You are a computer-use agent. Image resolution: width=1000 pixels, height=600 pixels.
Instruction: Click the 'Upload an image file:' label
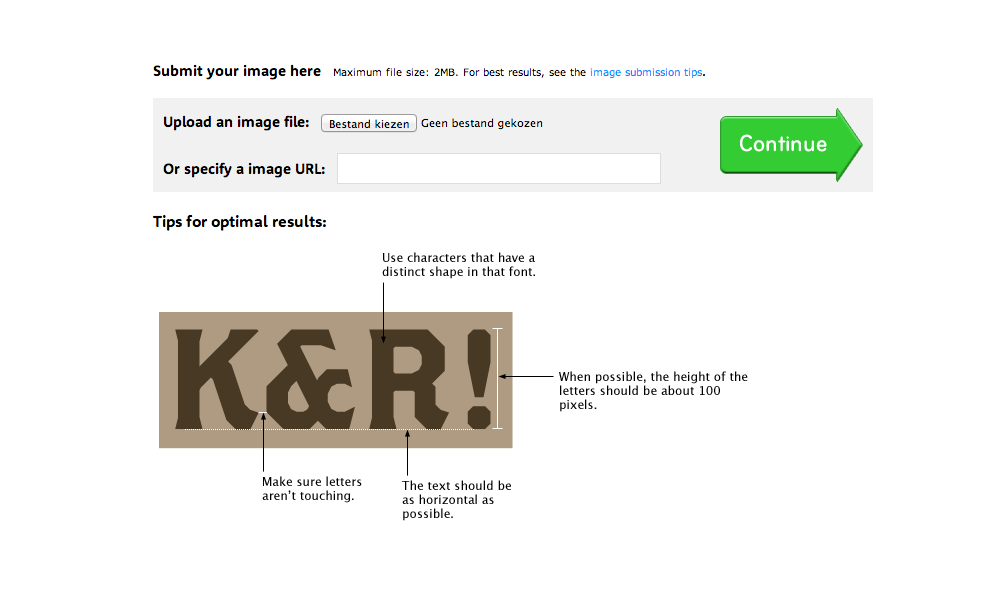point(236,122)
